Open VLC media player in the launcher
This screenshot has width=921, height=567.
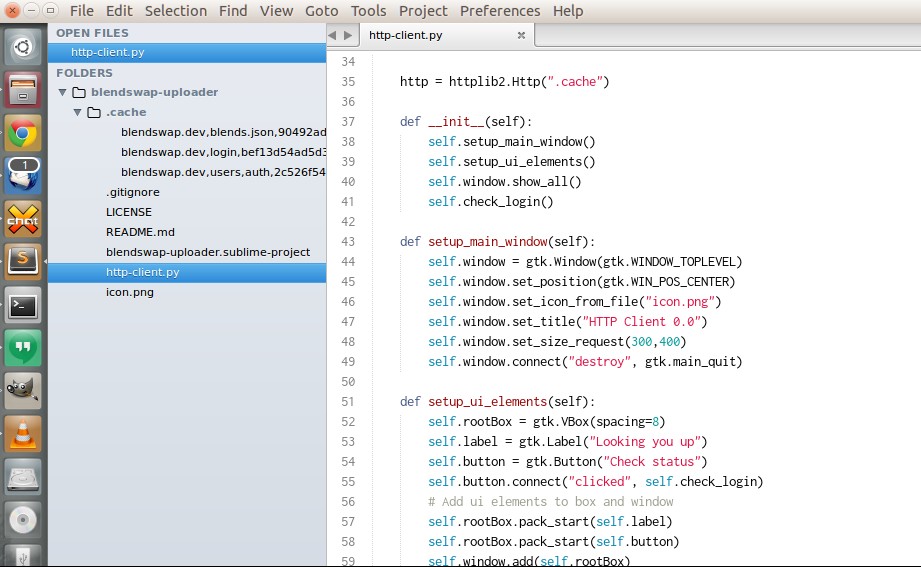pyautogui.click(x=23, y=433)
